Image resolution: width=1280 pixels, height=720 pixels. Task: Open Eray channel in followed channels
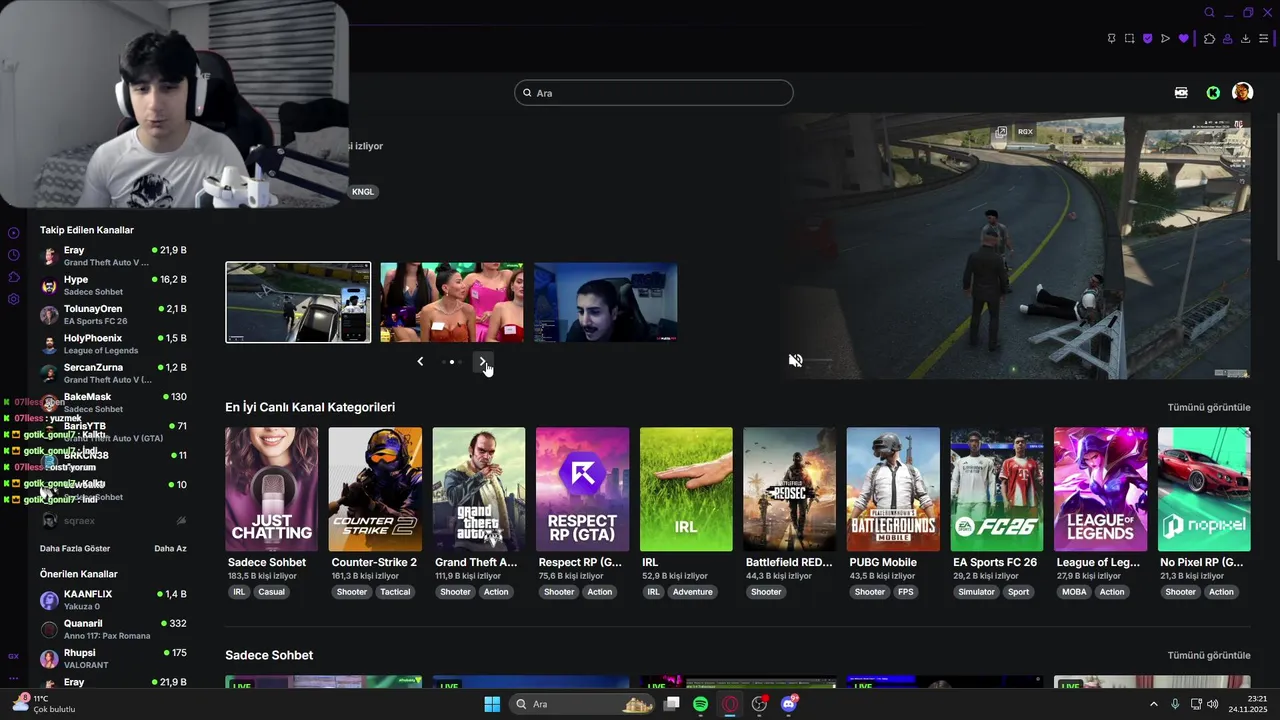coord(113,256)
